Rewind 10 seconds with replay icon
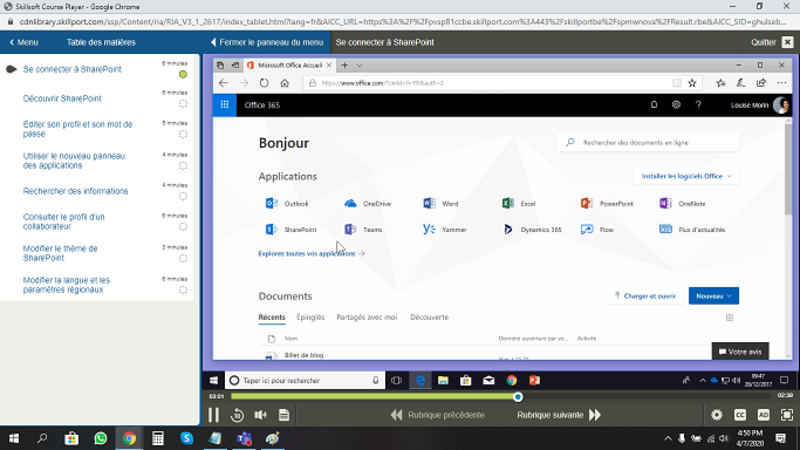 (x=237, y=415)
